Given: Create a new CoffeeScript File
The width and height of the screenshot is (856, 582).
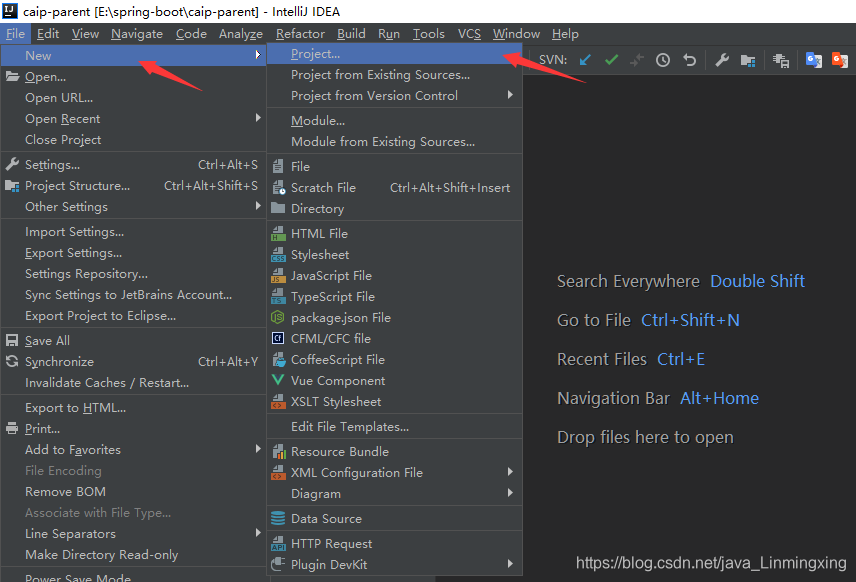Looking at the screenshot, I should click(395, 360).
